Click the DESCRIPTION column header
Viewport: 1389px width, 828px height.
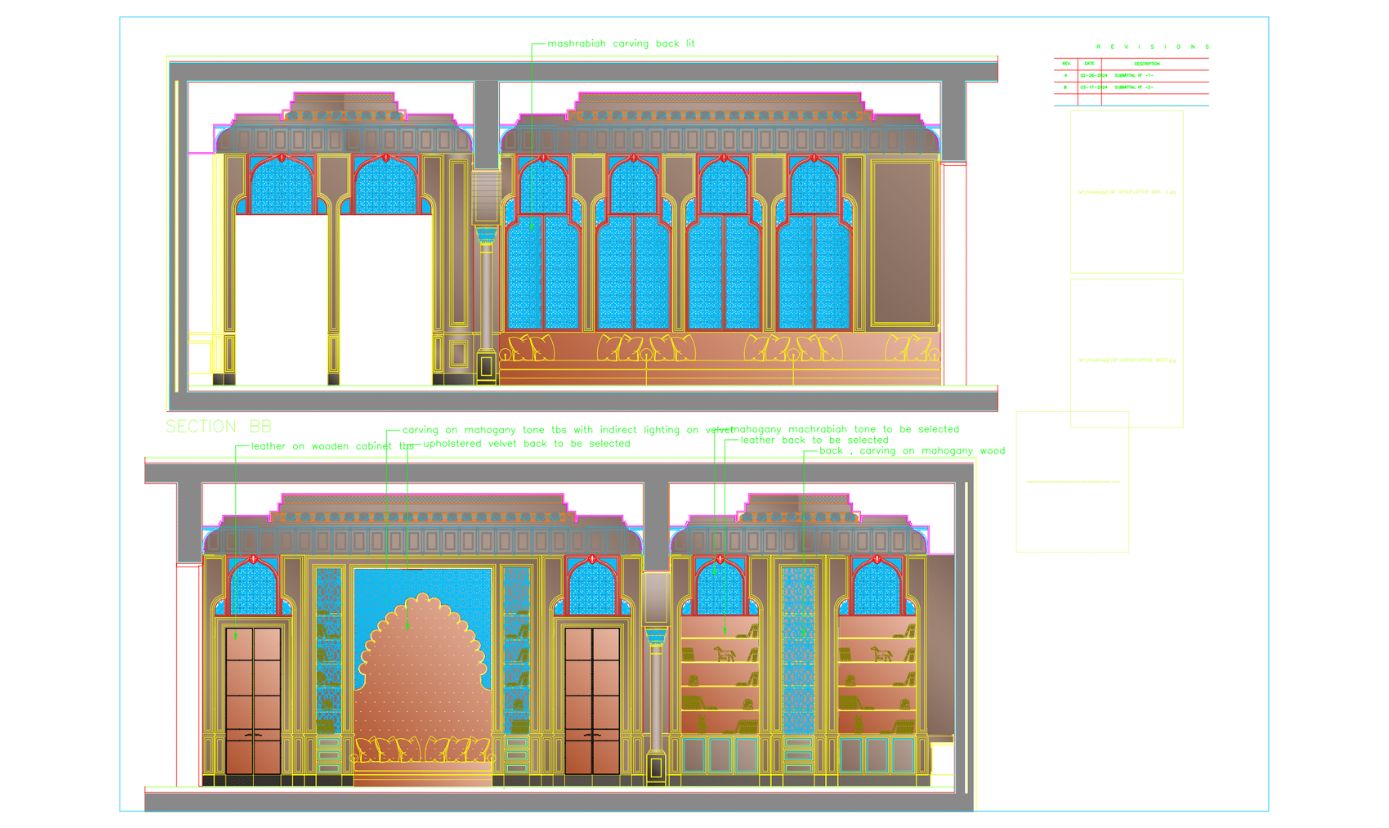pyautogui.click(x=1146, y=63)
